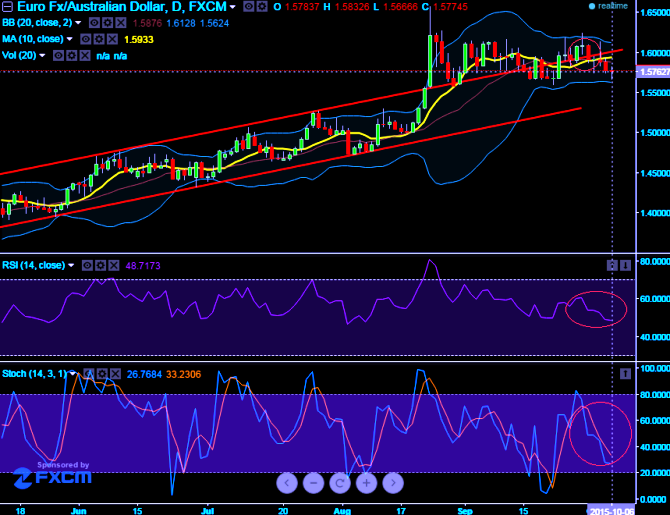The height and width of the screenshot is (515, 670).
Task: Click the high price value 1.58326
Action: click(353, 7)
